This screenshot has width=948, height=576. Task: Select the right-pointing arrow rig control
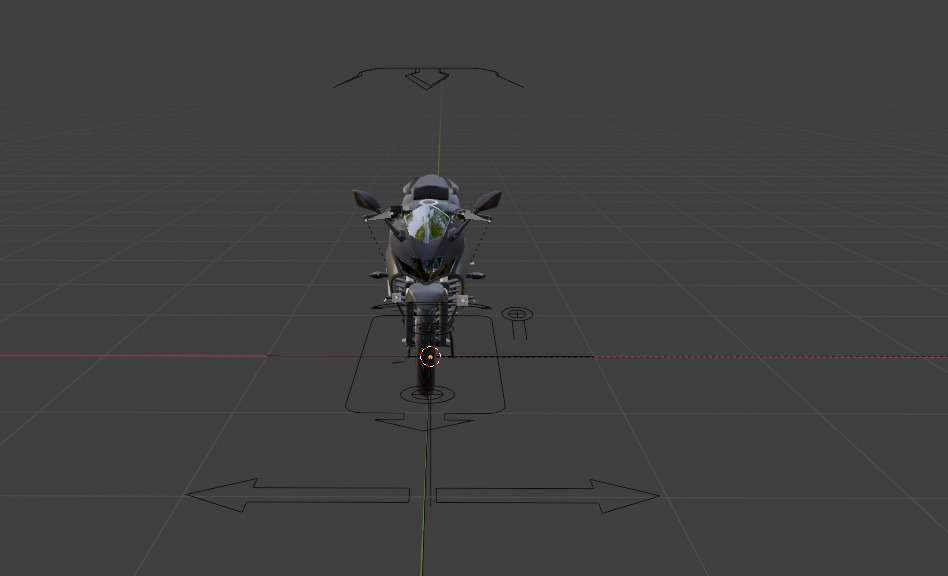547,496
